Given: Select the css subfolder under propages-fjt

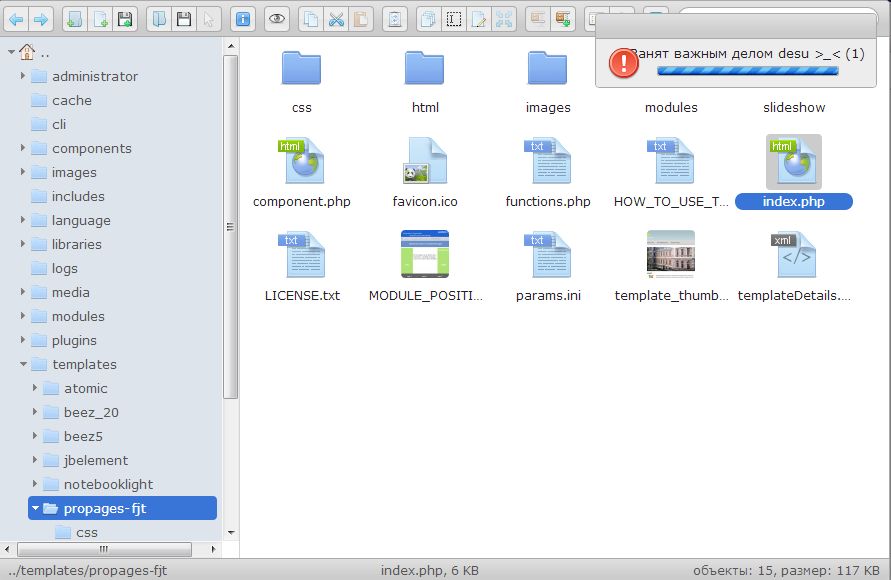Looking at the screenshot, I should pos(77,532).
